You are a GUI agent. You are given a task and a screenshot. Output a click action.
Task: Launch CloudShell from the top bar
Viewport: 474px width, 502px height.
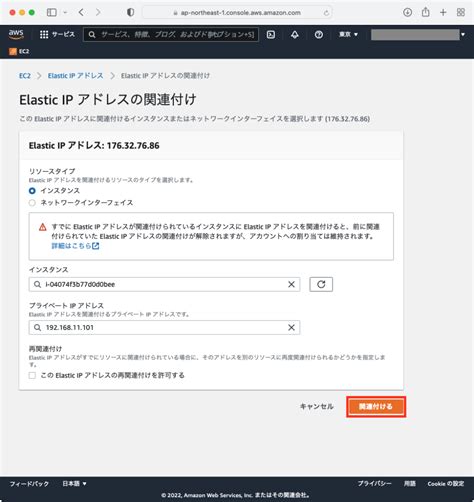point(271,34)
